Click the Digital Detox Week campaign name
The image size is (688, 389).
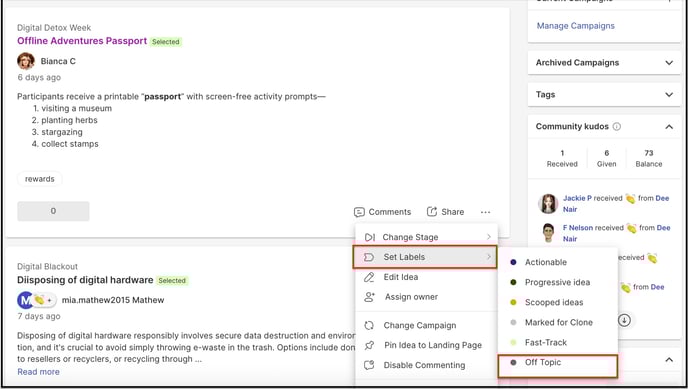[54, 28]
